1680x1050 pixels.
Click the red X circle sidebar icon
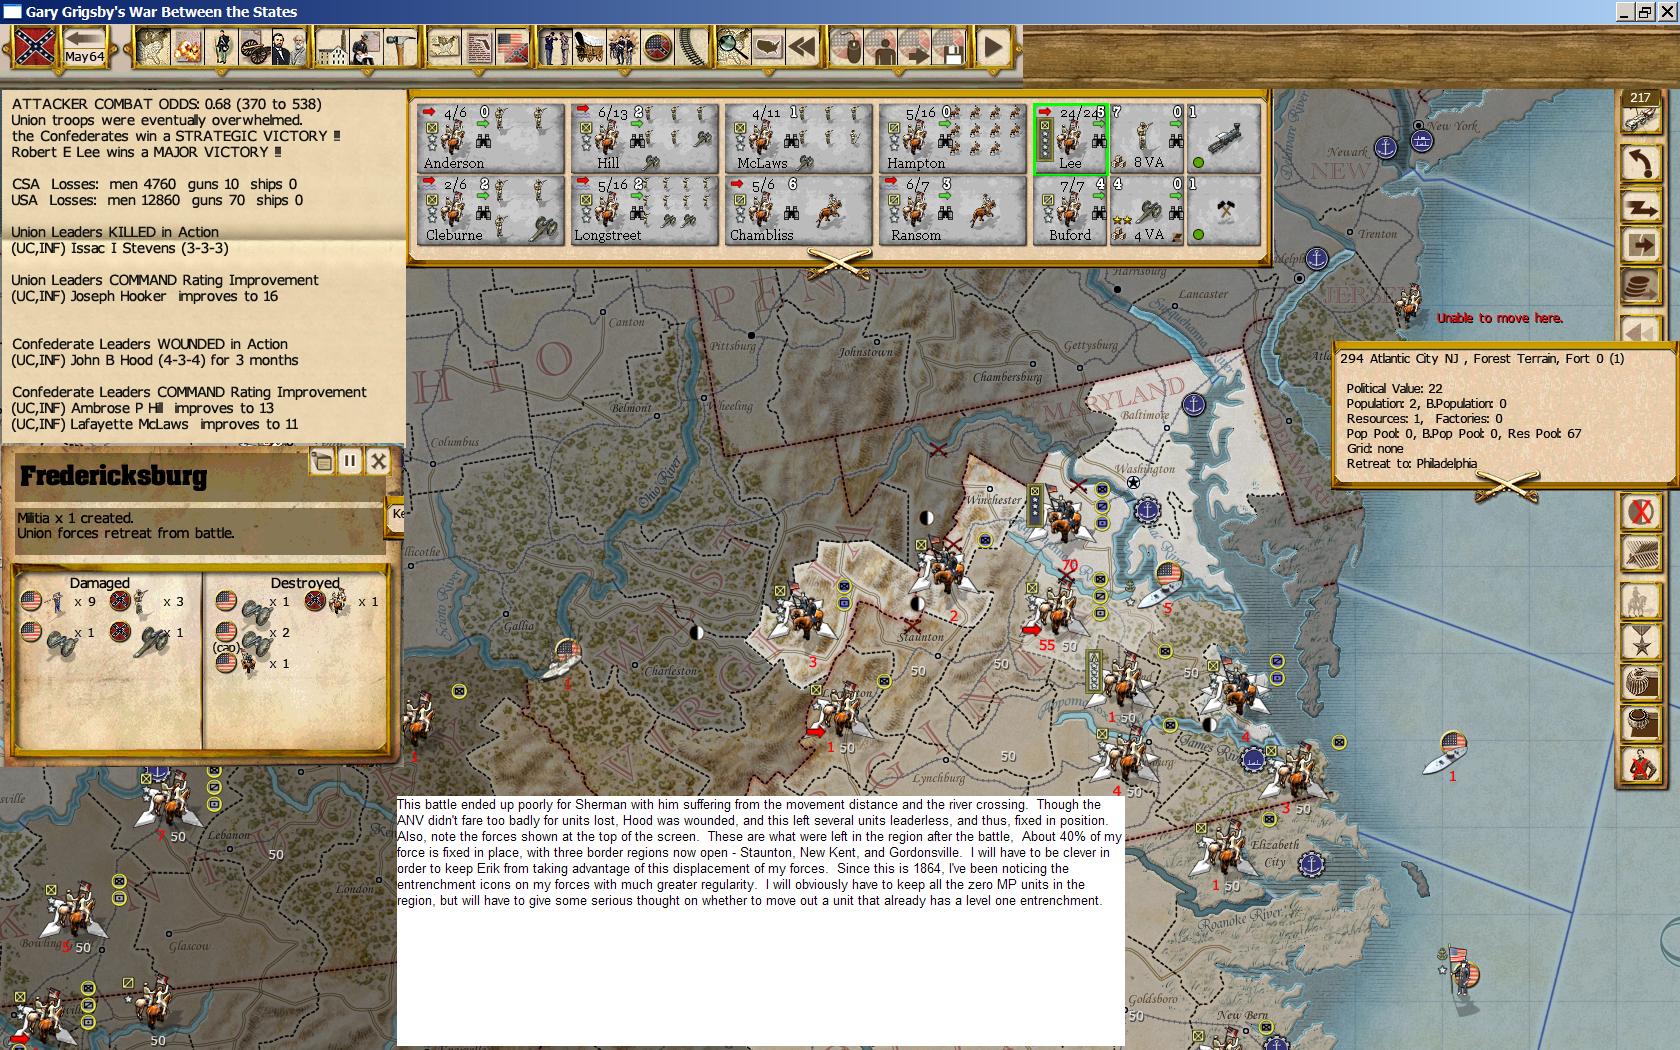[1641, 512]
